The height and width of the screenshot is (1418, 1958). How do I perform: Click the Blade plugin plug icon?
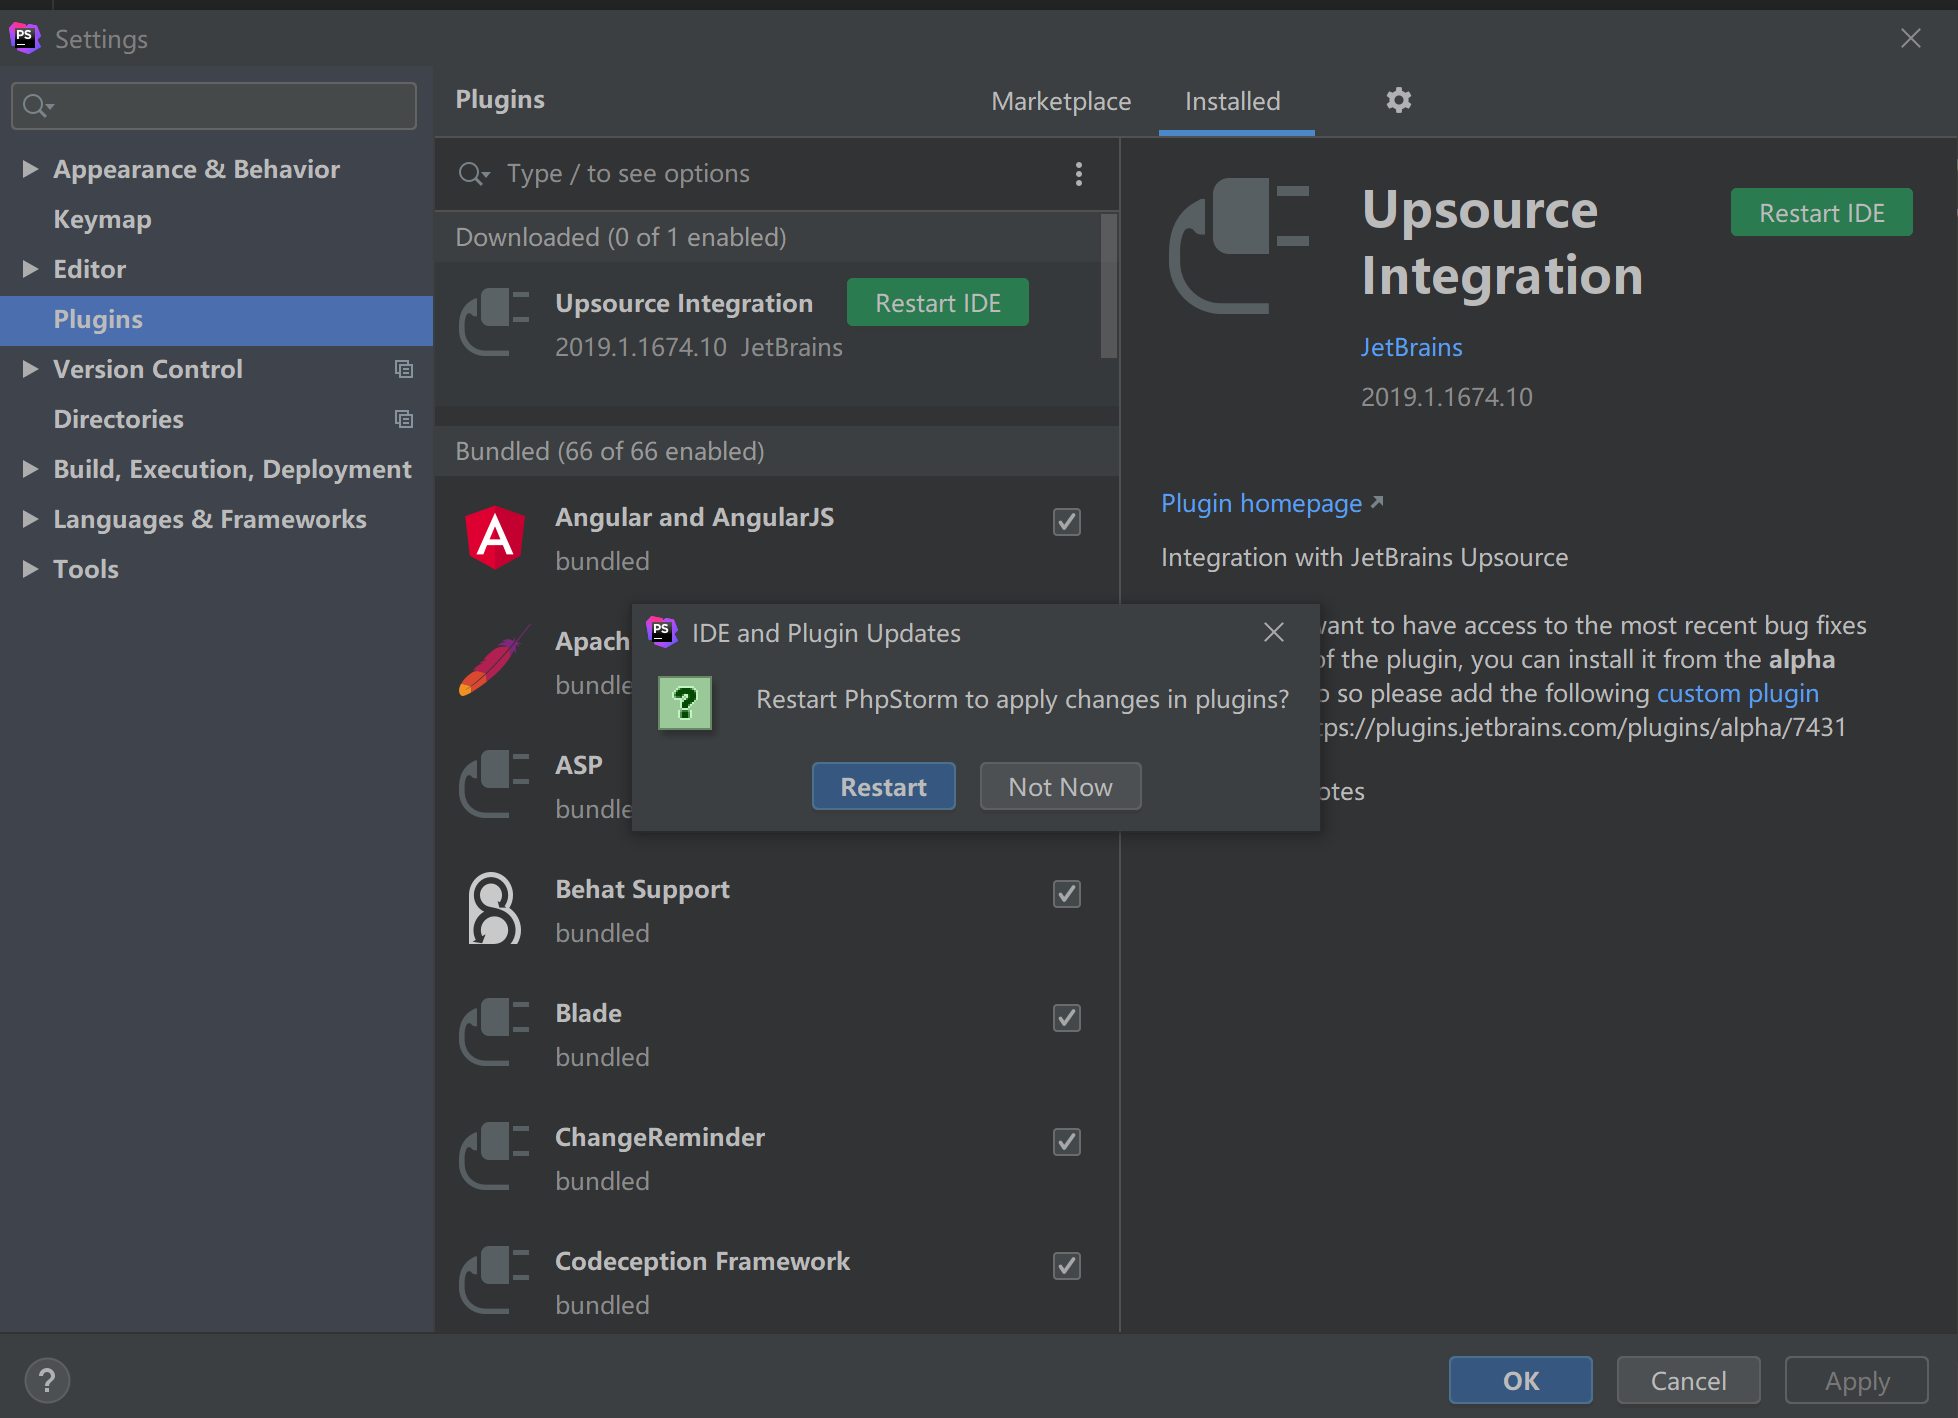click(494, 1033)
